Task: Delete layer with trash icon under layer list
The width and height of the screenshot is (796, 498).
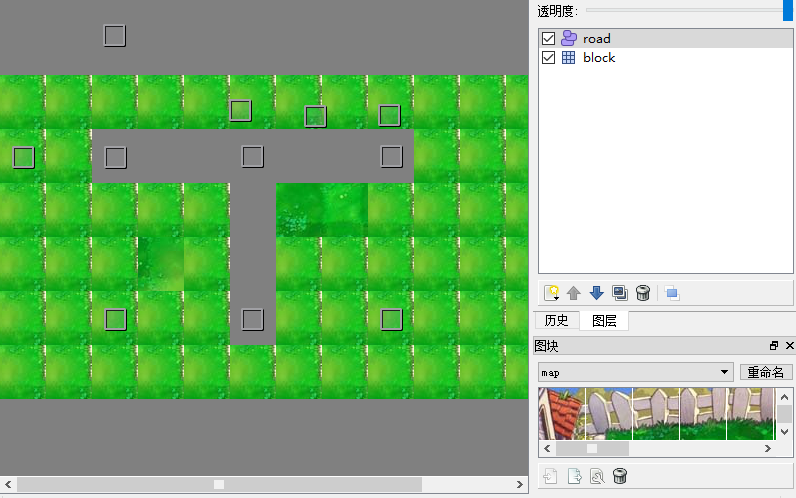Action: 643,293
